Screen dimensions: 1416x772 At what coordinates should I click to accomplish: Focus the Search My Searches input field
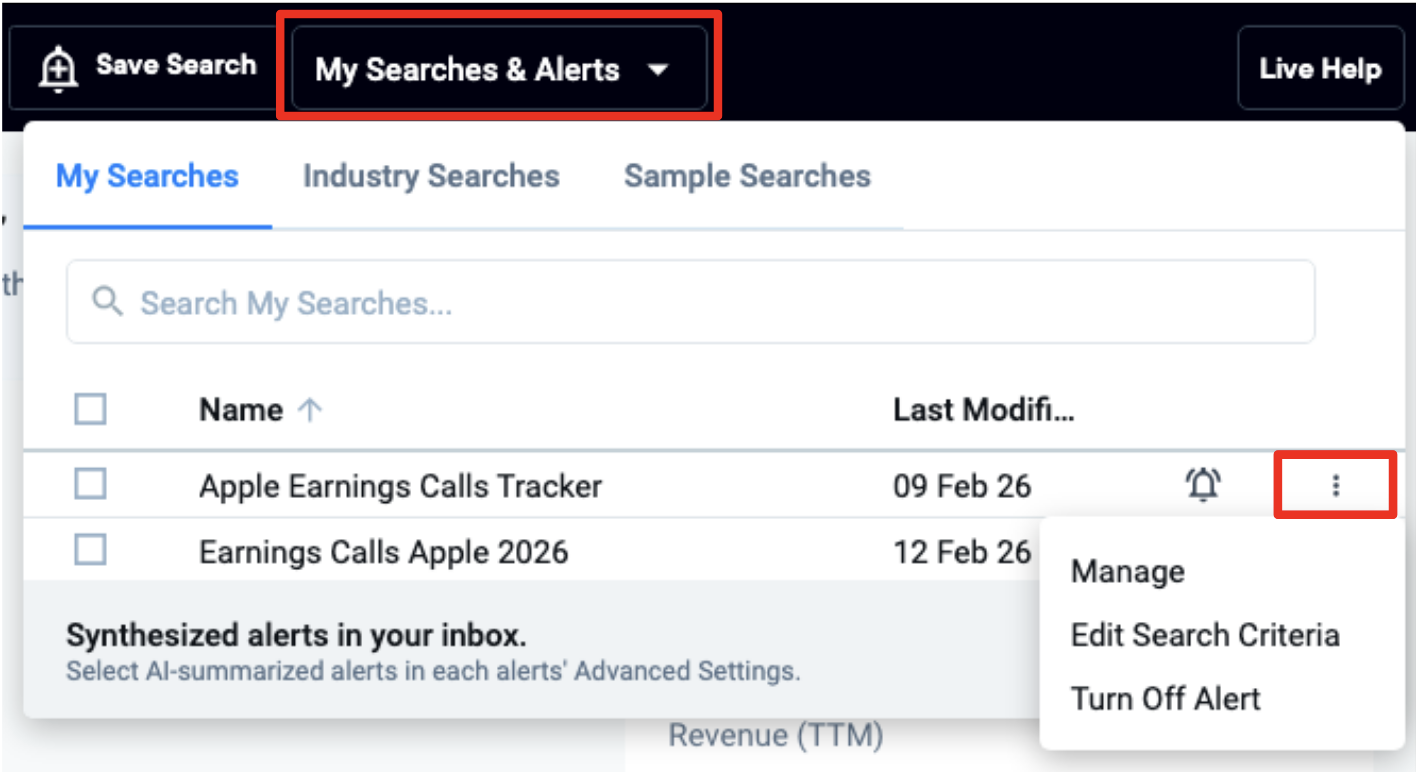point(700,302)
